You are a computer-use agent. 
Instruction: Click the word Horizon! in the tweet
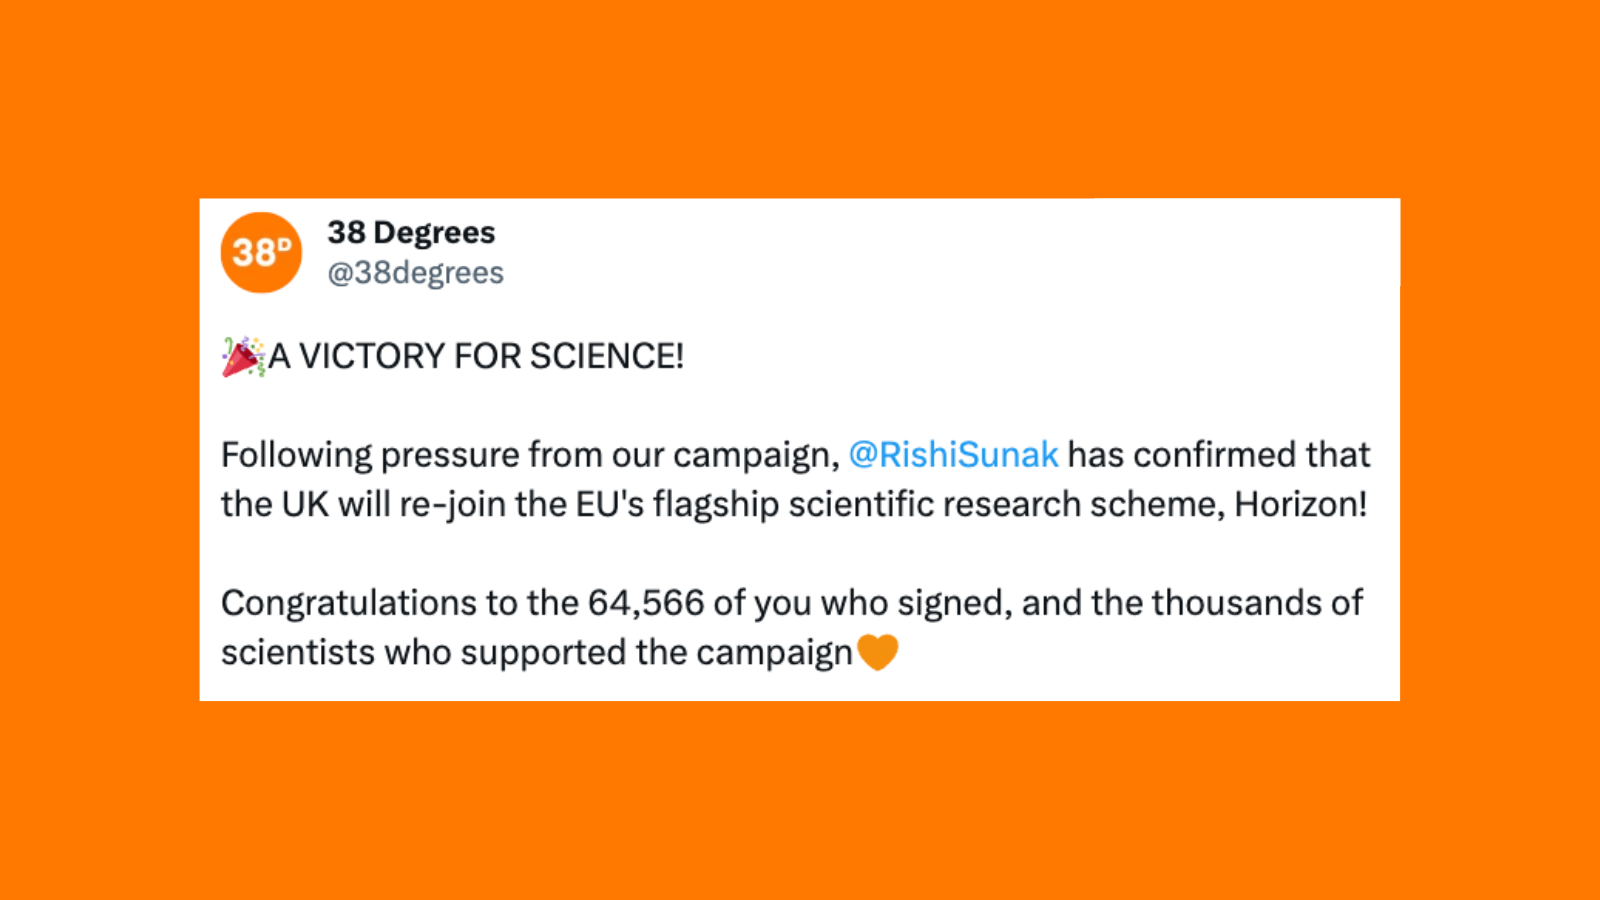coord(1300,504)
